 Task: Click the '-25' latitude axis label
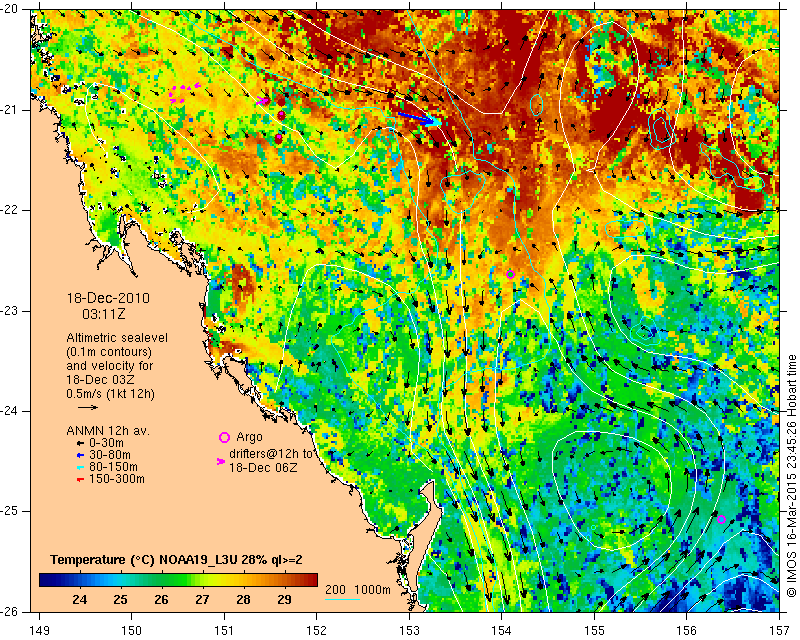click(x=9, y=511)
